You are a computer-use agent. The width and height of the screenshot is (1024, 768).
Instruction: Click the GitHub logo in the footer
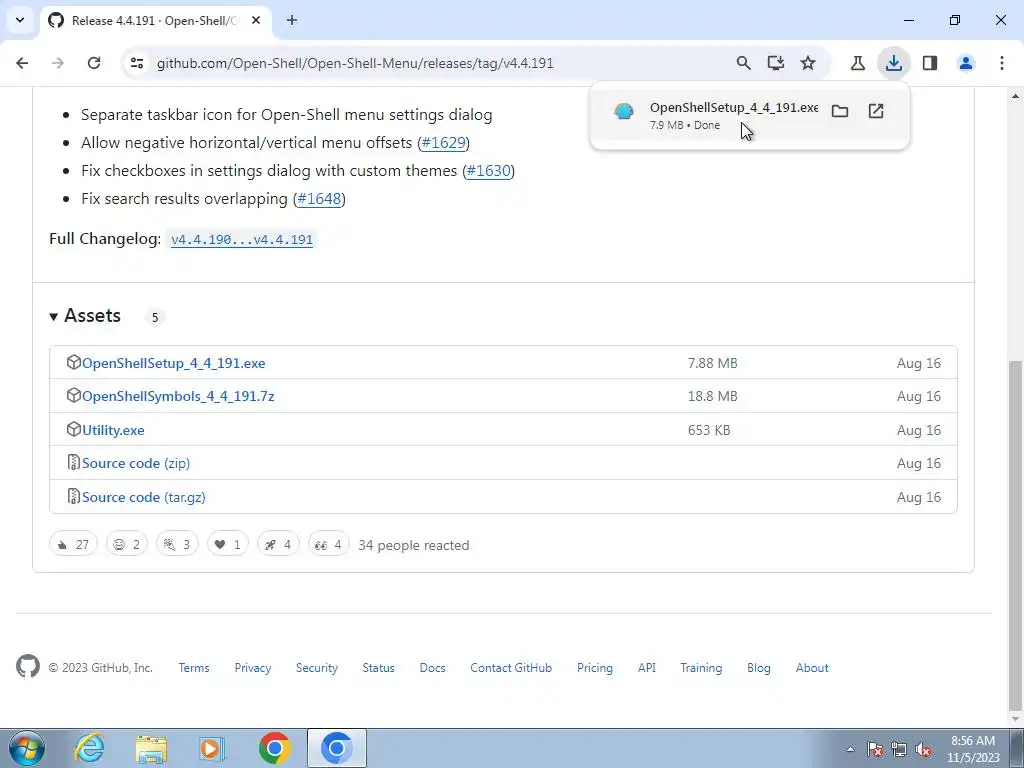[27, 667]
